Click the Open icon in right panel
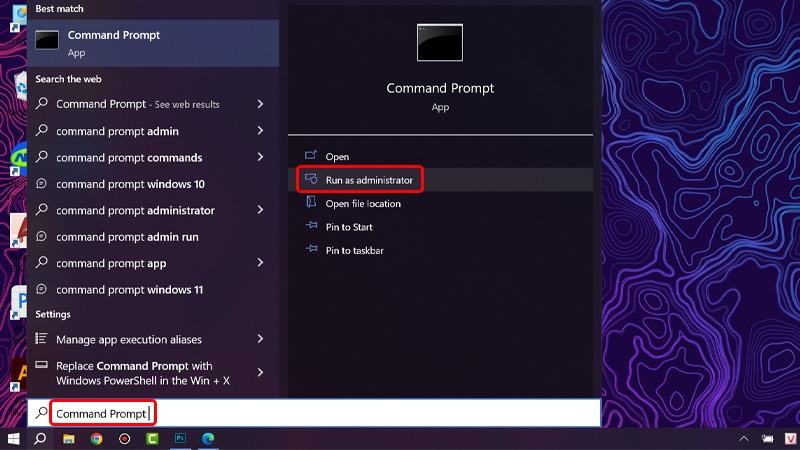Screen dimensions: 800x450 (x=311, y=155)
